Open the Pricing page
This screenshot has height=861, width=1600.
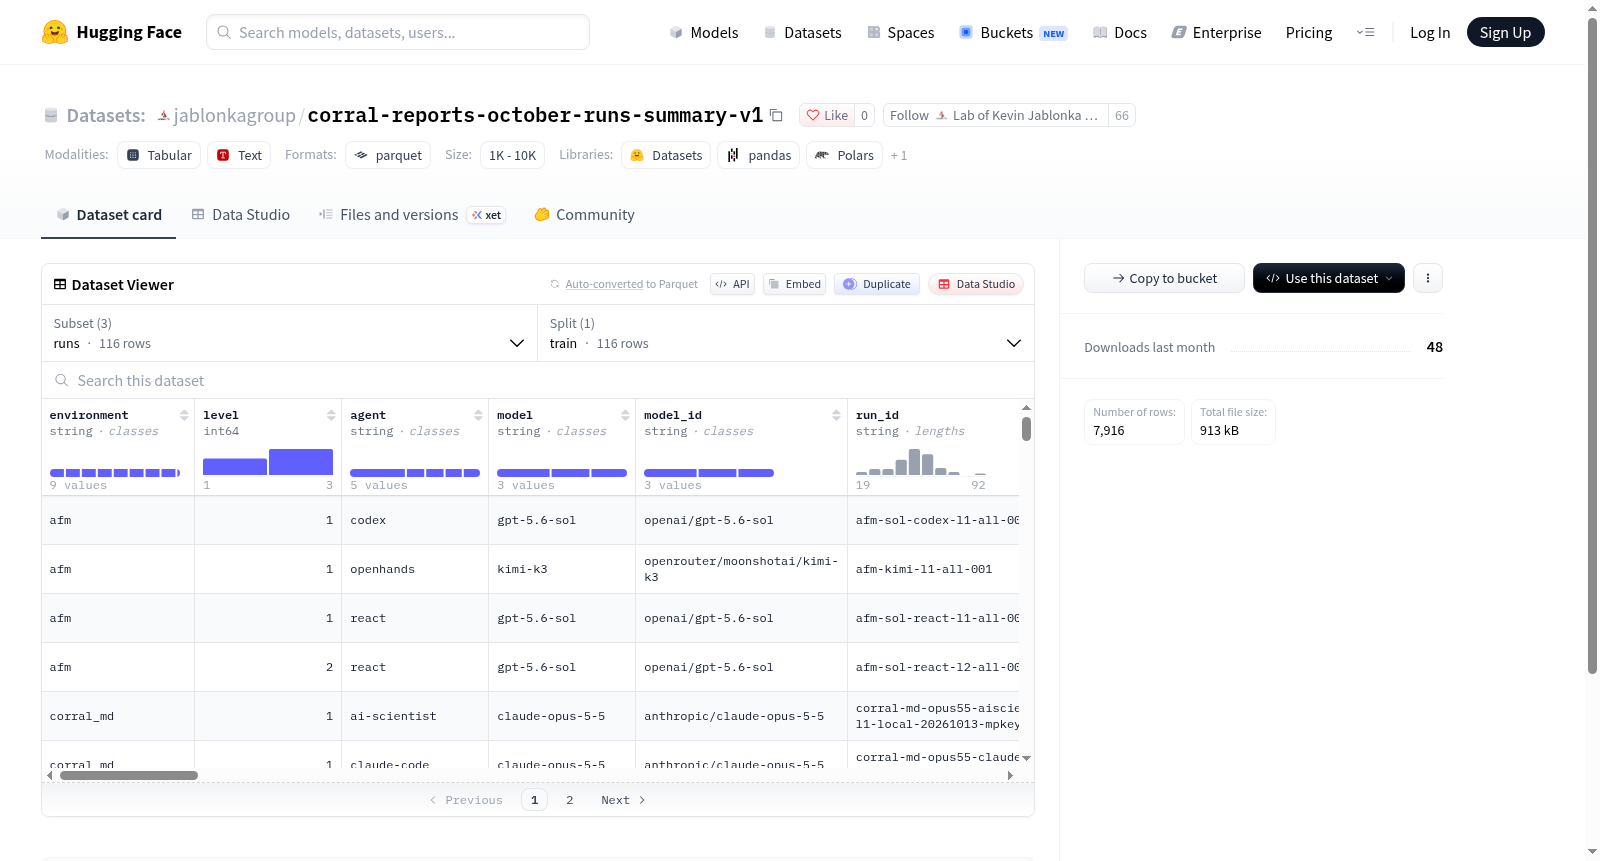coord(1309,32)
